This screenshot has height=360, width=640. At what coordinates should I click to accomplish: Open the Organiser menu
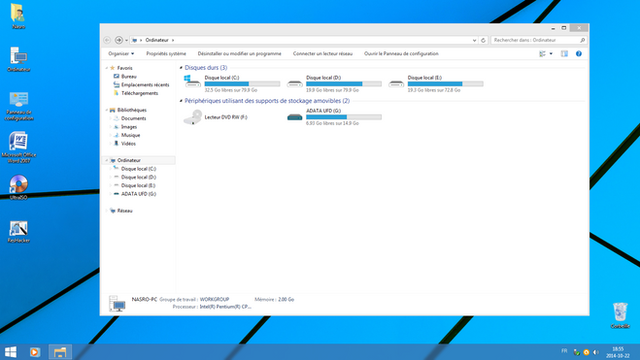coord(121,54)
